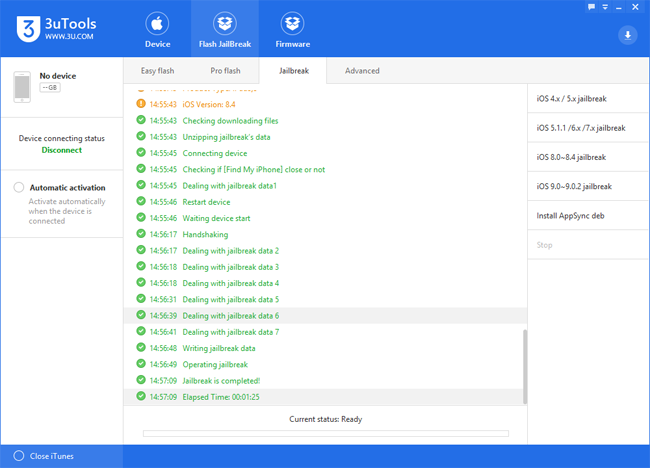Select the Jailbreak tab
The height and width of the screenshot is (468, 650).
pos(293,71)
